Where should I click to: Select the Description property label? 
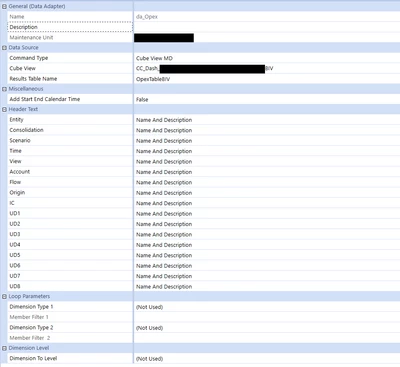click(x=24, y=27)
